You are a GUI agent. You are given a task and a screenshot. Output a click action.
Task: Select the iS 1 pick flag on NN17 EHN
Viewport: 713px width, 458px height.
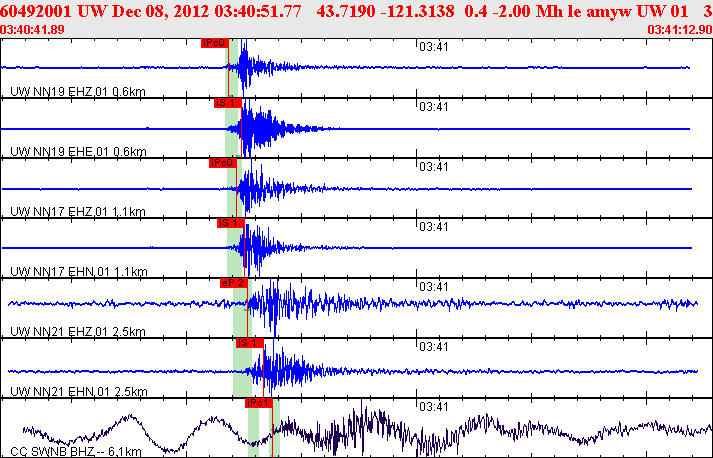pos(230,222)
